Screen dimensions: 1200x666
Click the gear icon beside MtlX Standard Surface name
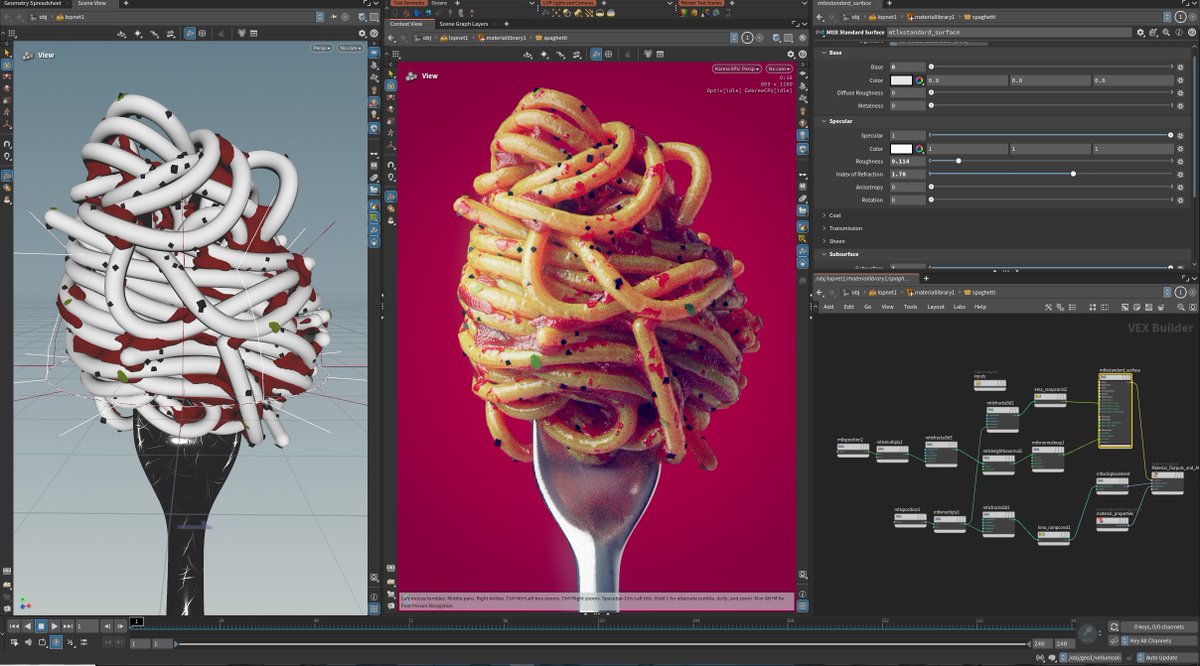pyautogui.click(x=1141, y=32)
